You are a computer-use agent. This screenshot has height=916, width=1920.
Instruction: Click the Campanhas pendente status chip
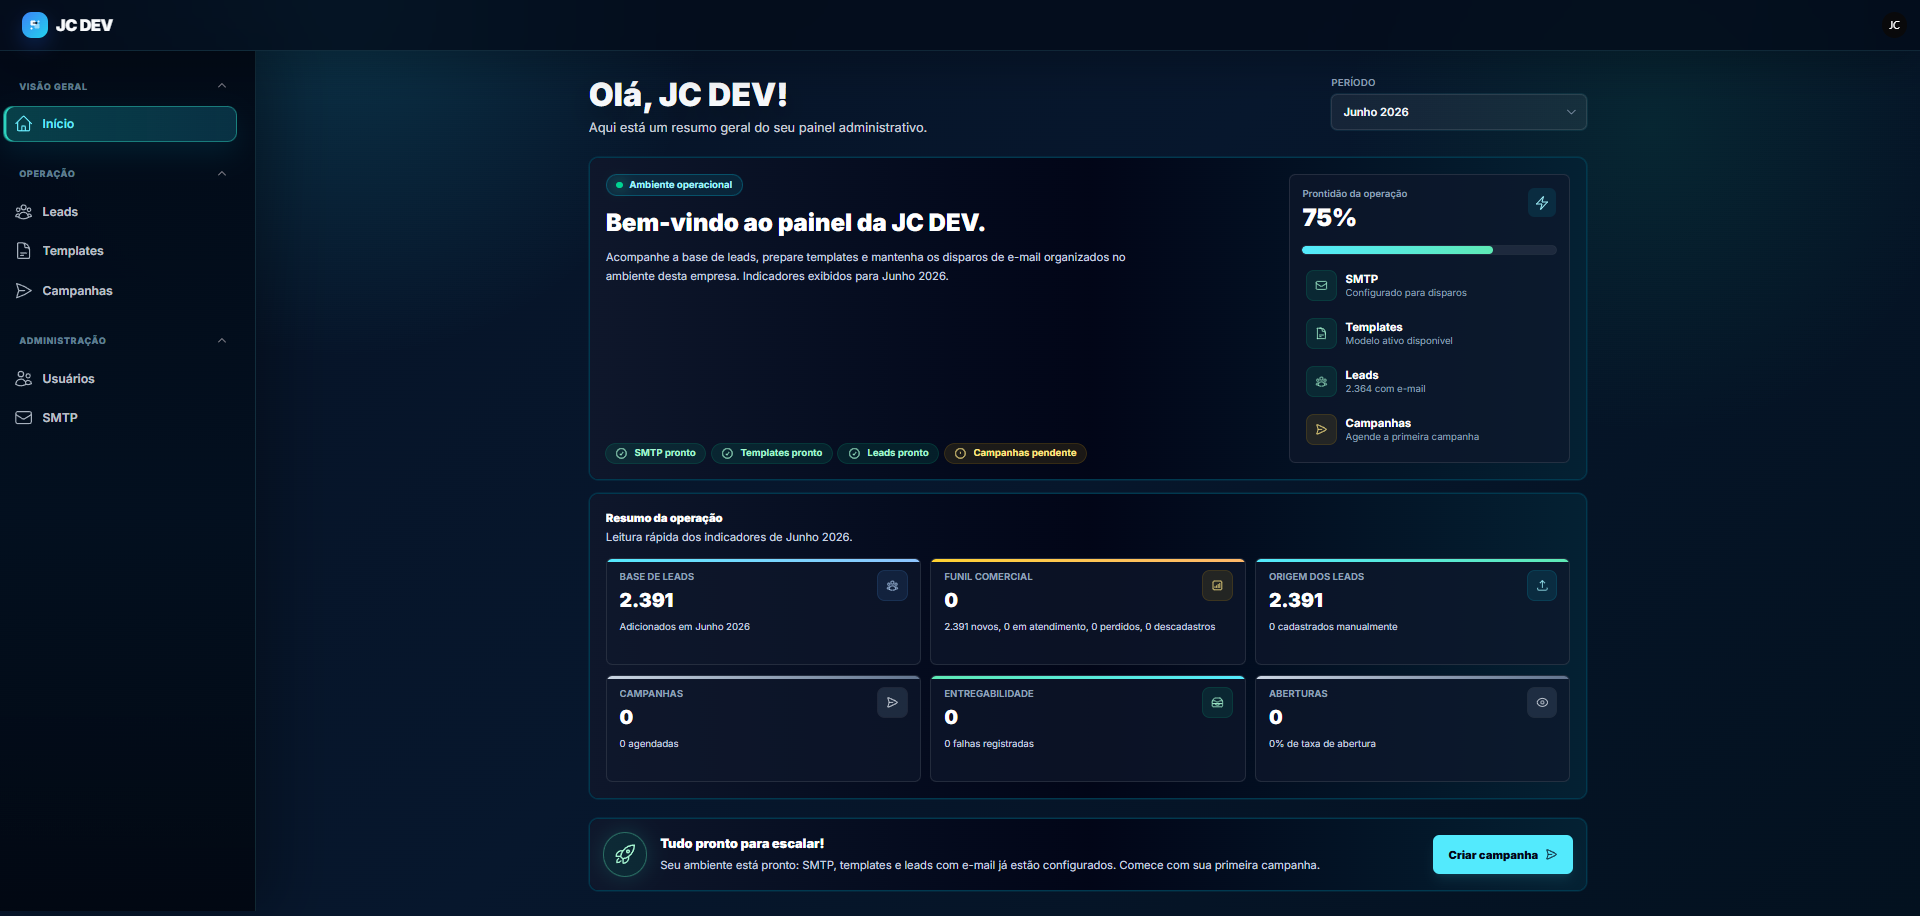pos(1015,454)
